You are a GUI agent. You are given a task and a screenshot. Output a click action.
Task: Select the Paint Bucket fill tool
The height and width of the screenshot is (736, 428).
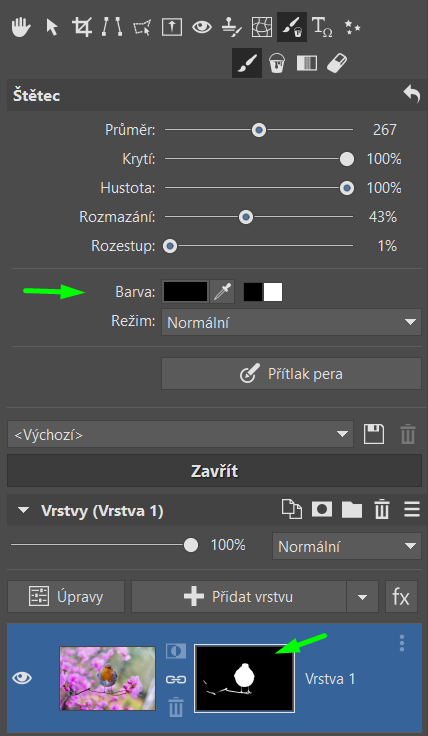click(277, 62)
